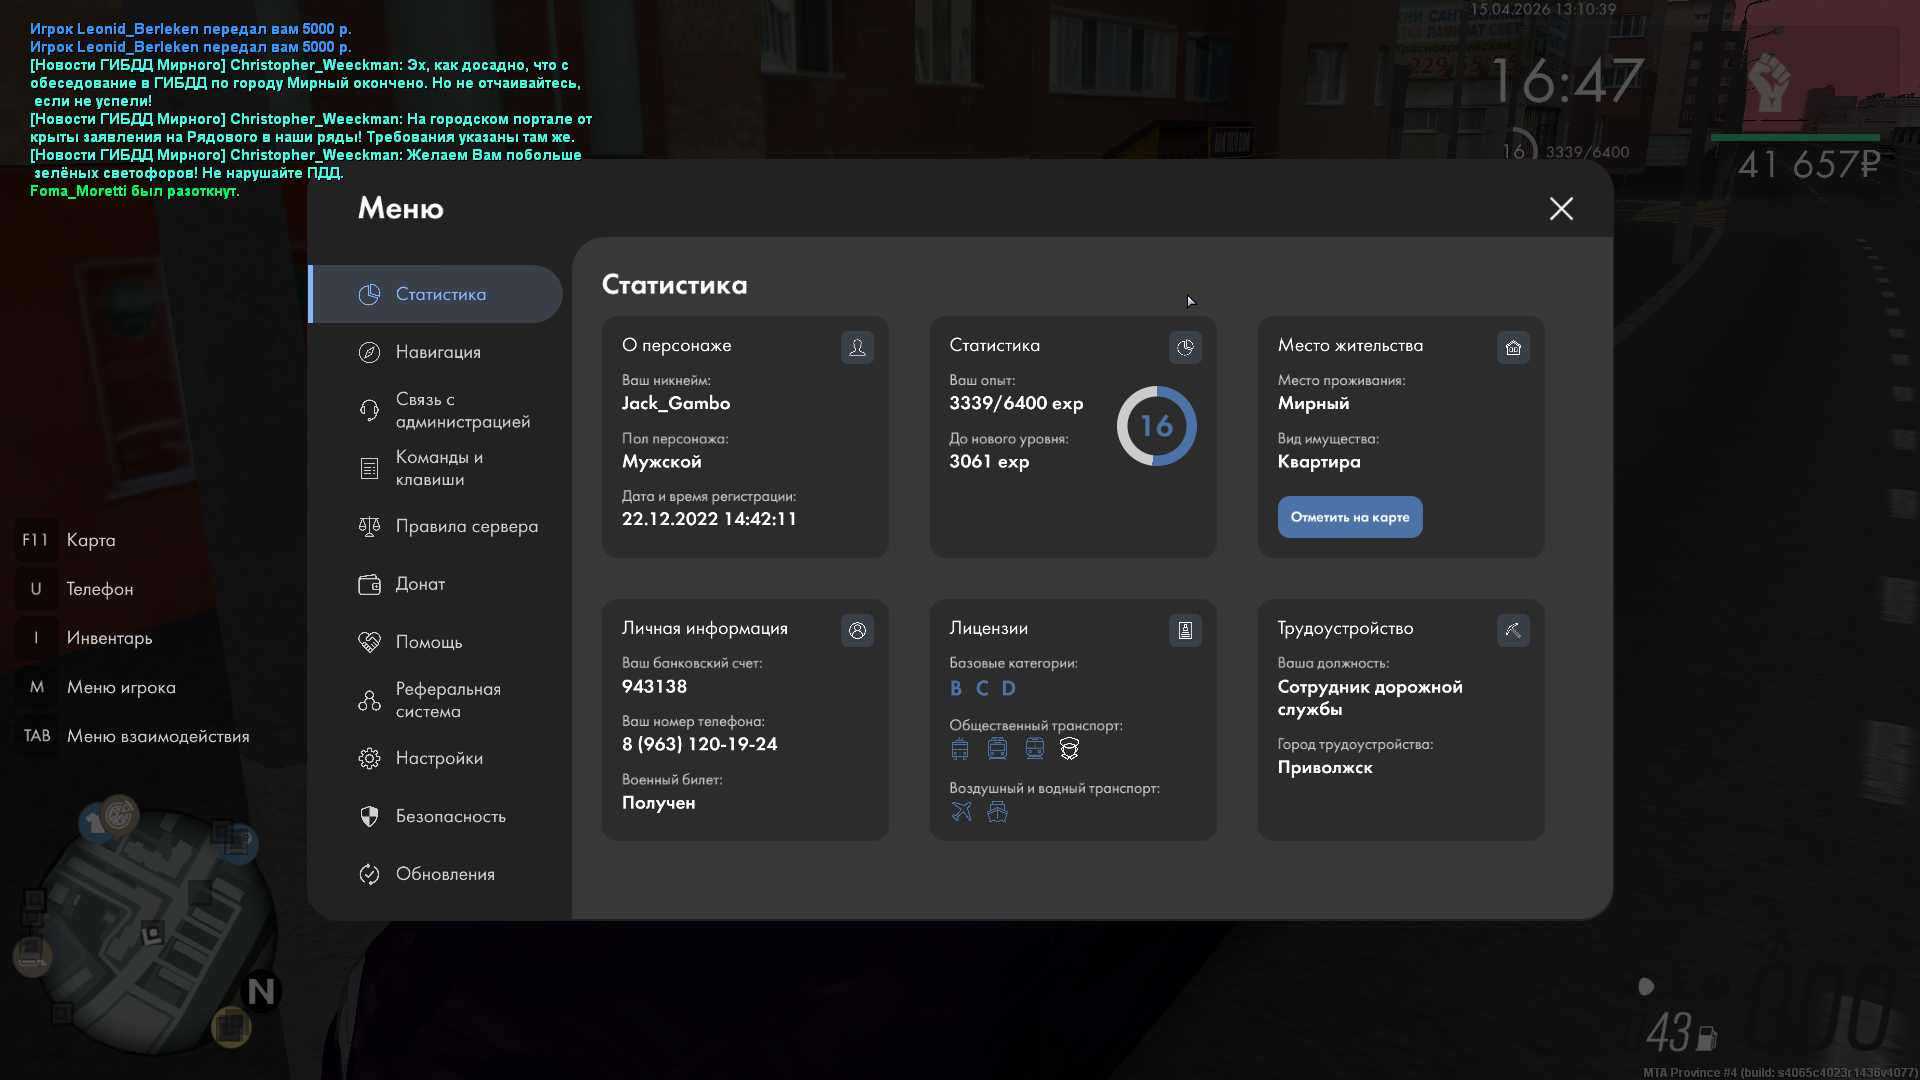Click the tools icon in Трудоустройство card
Image resolution: width=1920 pixels, height=1080 pixels.
[1513, 630]
